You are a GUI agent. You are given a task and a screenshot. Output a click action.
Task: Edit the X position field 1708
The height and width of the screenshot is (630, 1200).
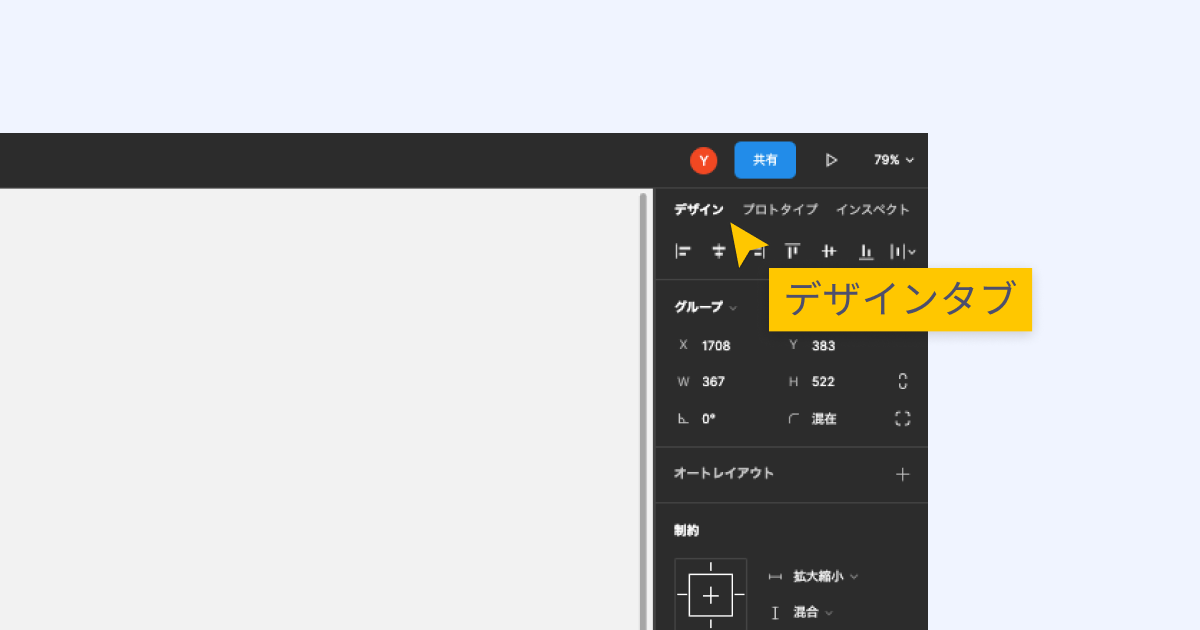tap(715, 345)
